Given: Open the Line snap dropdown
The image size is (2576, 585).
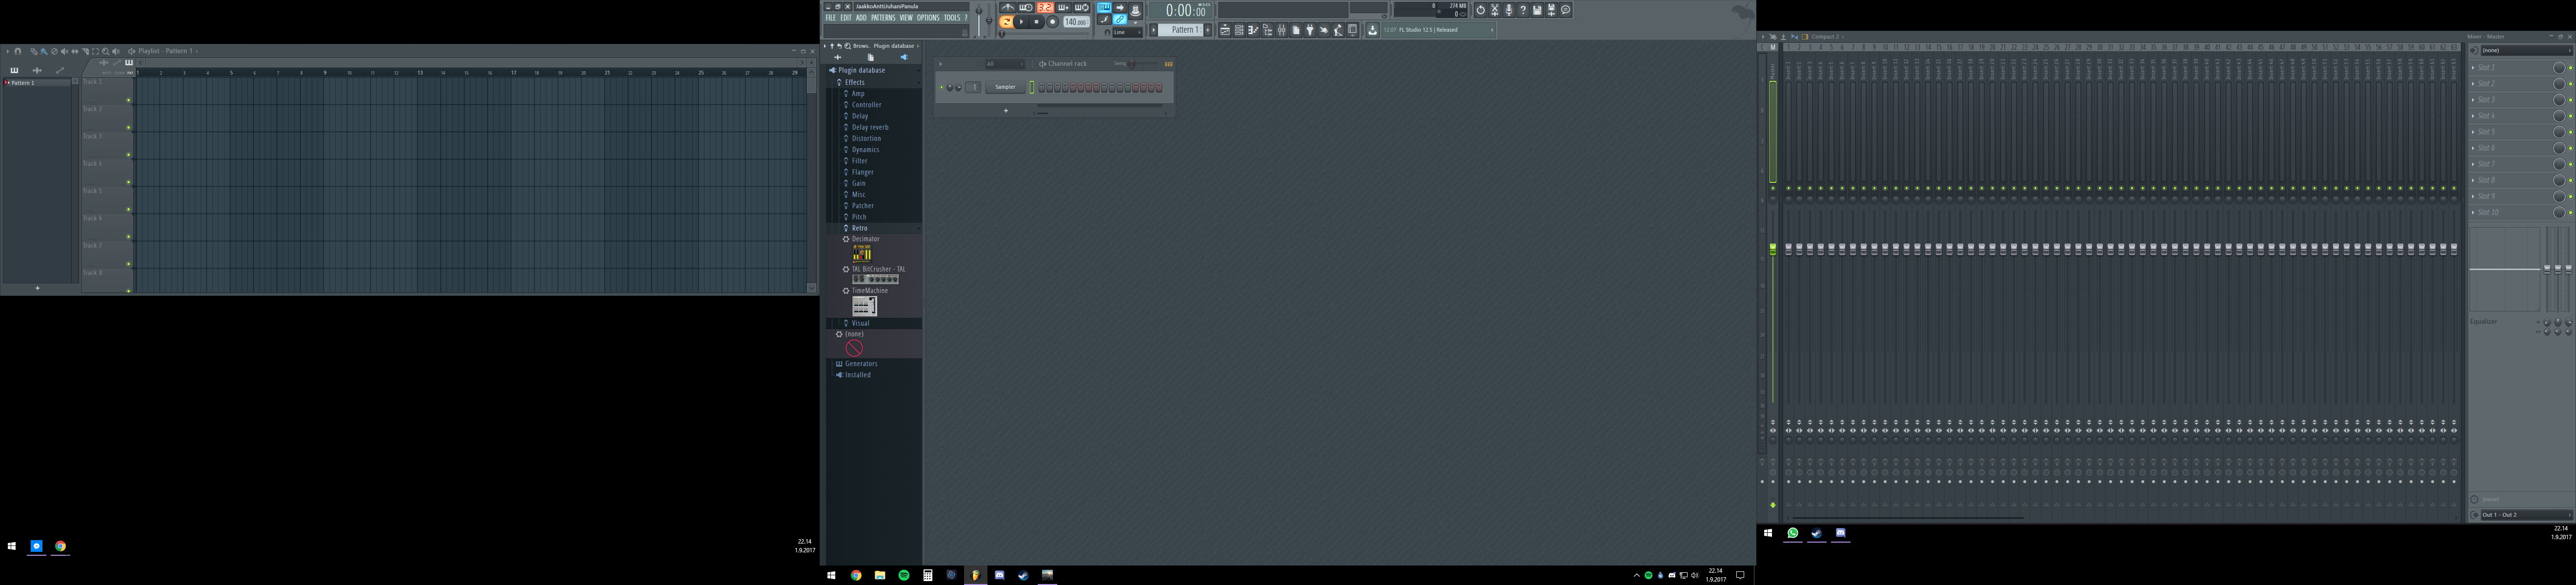Looking at the screenshot, I should 1128,32.
